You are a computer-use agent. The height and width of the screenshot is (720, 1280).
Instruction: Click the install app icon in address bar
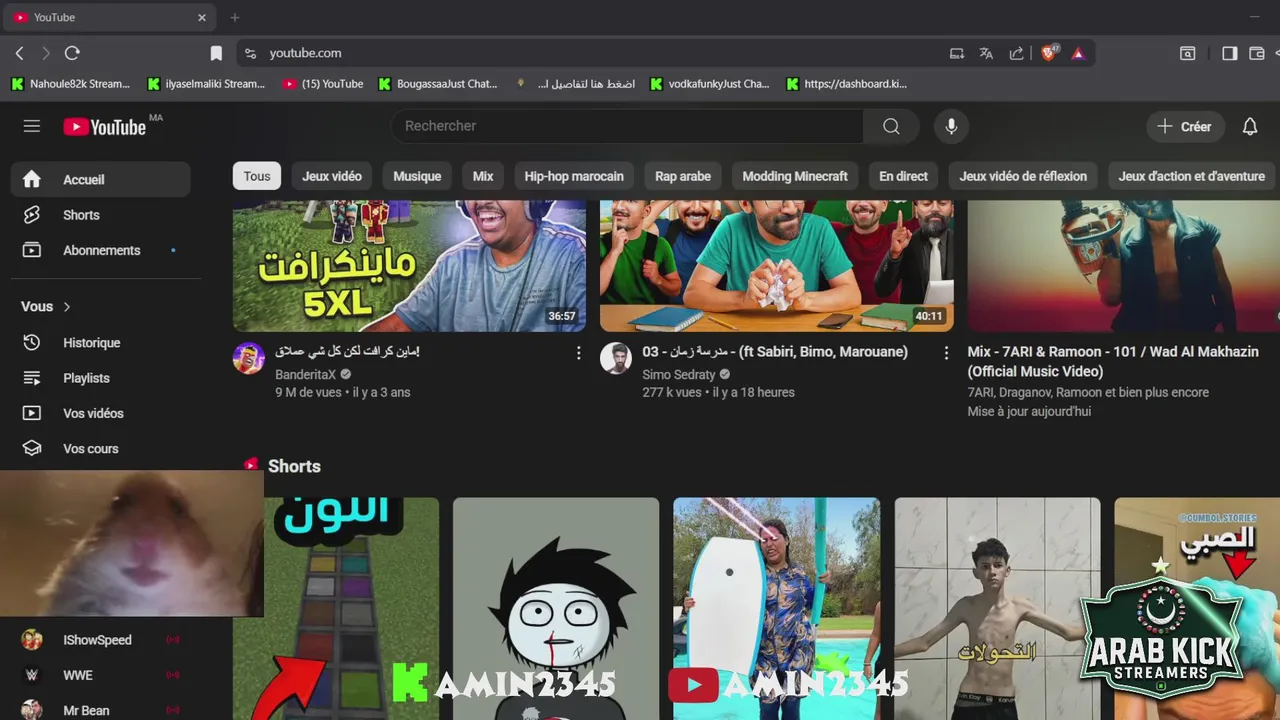[957, 53]
